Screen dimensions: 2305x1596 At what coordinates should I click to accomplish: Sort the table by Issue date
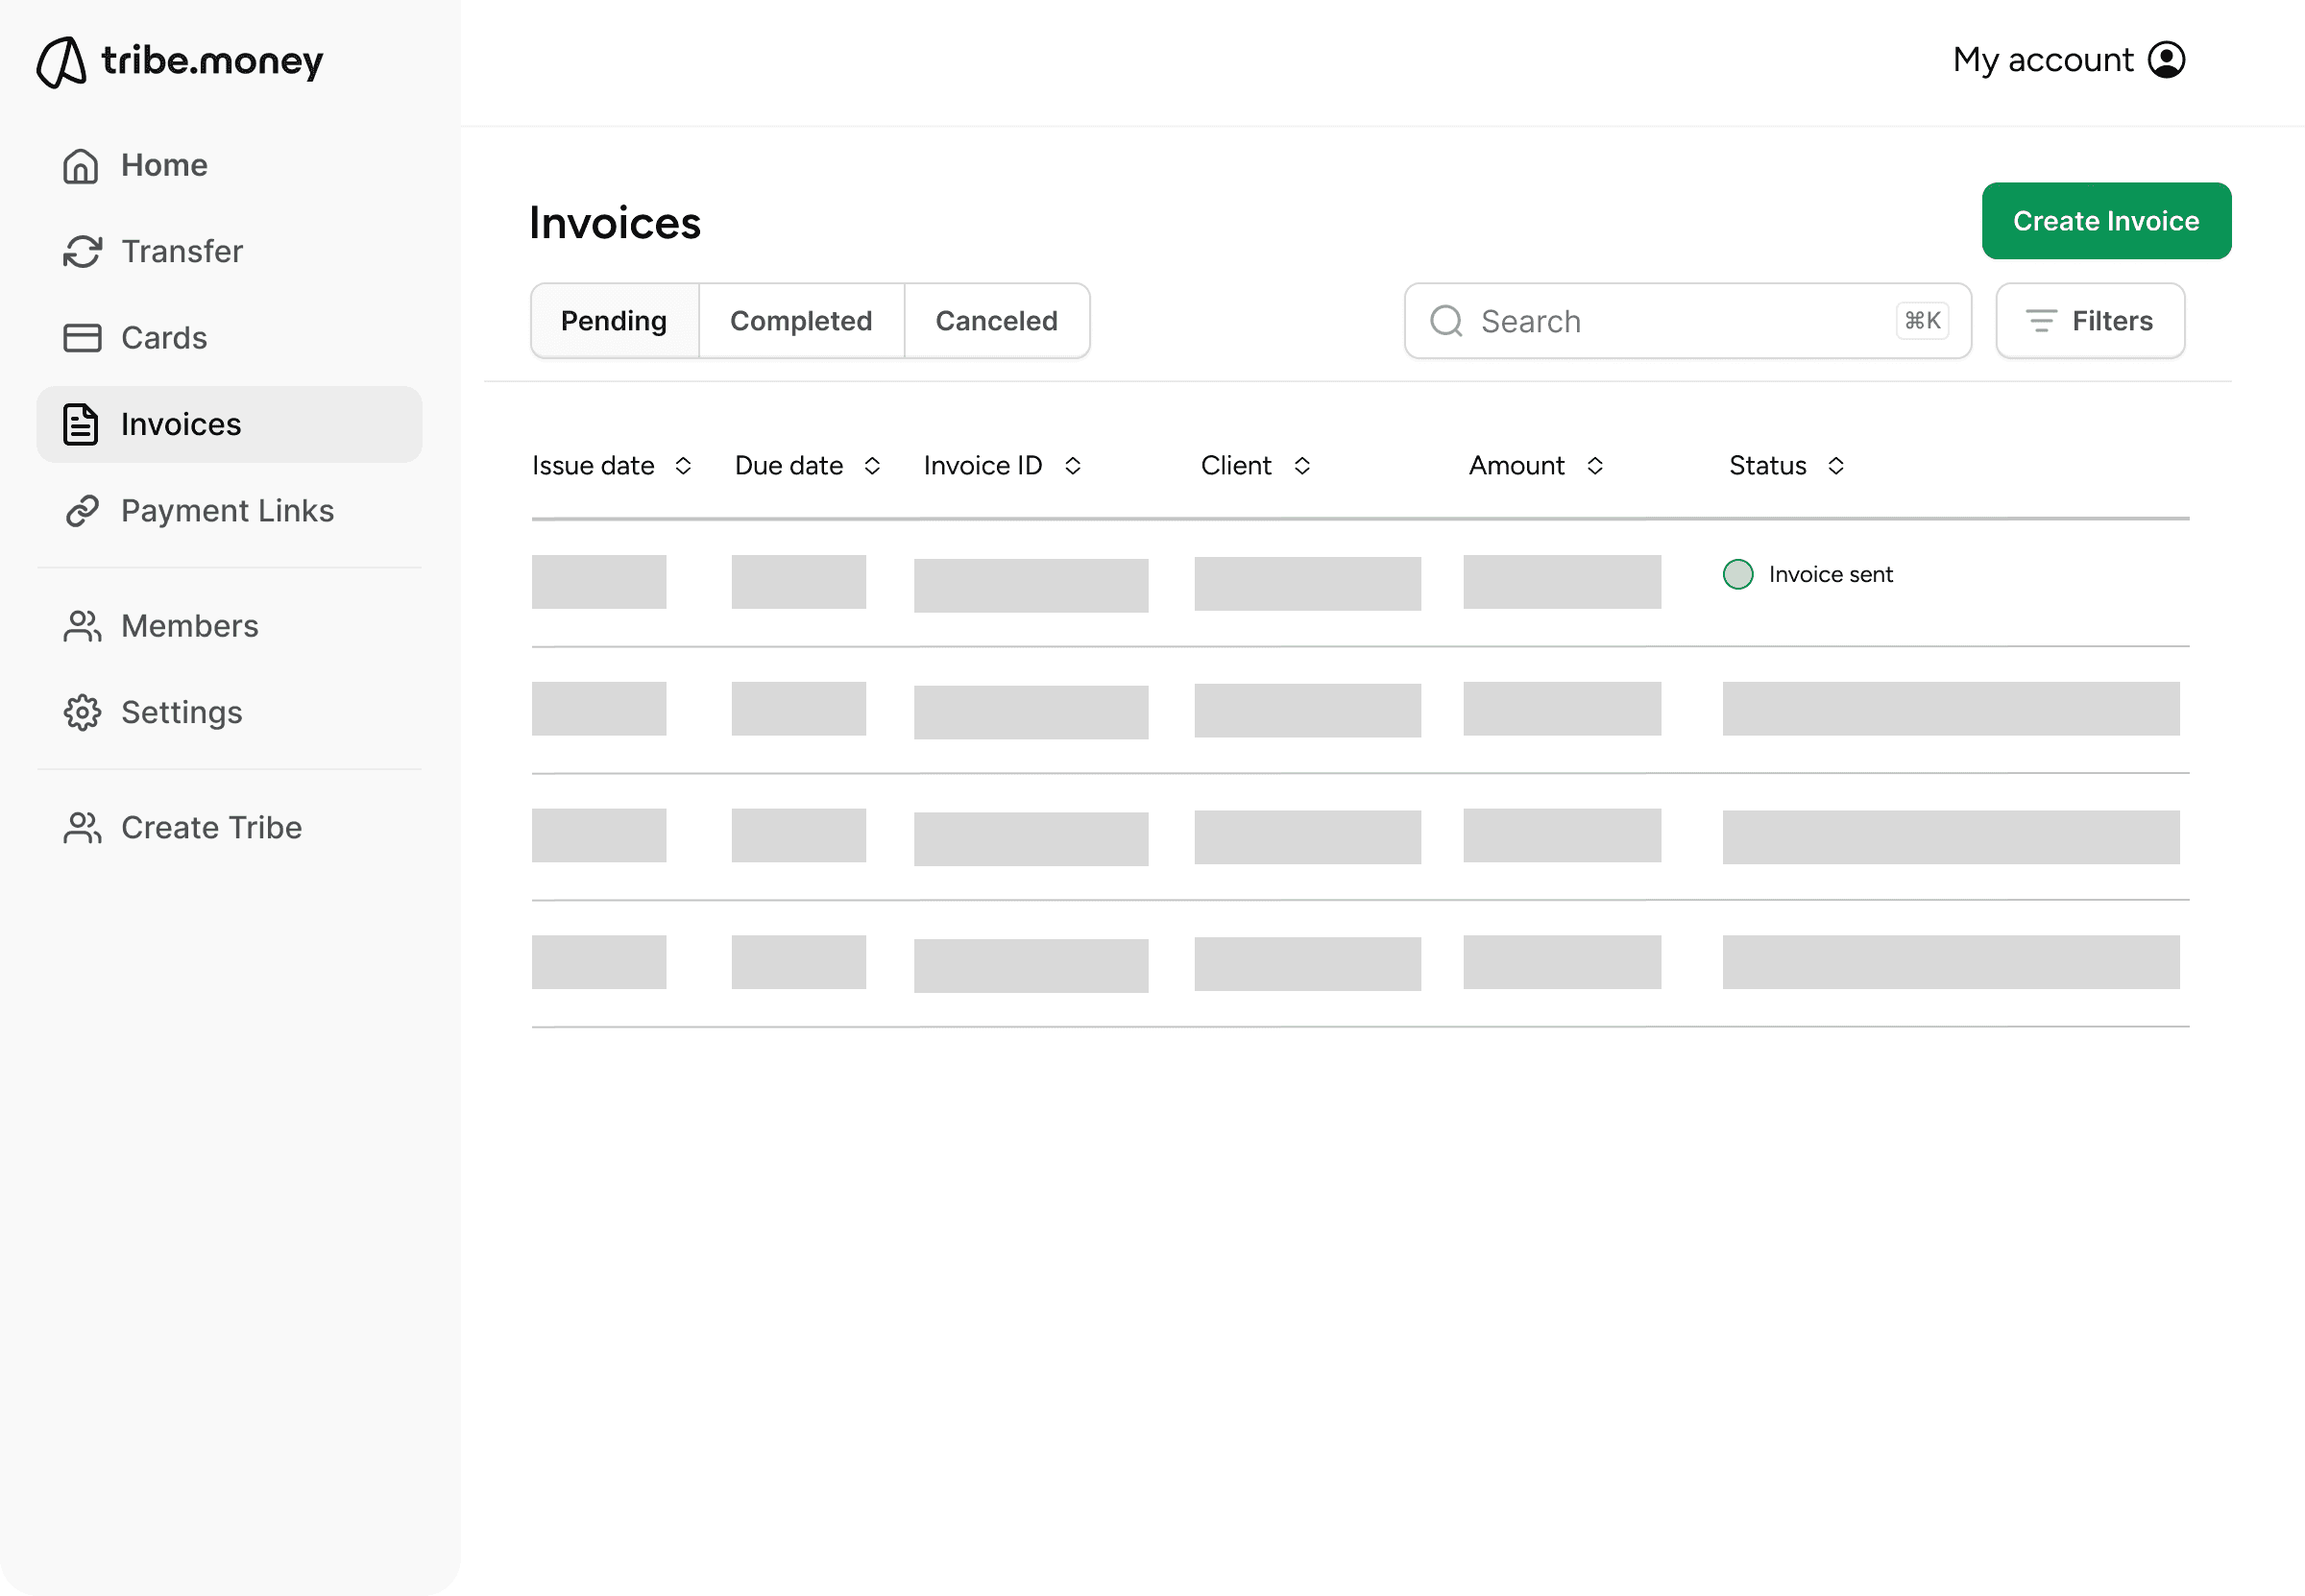pyautogui.click(x=683, y=466)
